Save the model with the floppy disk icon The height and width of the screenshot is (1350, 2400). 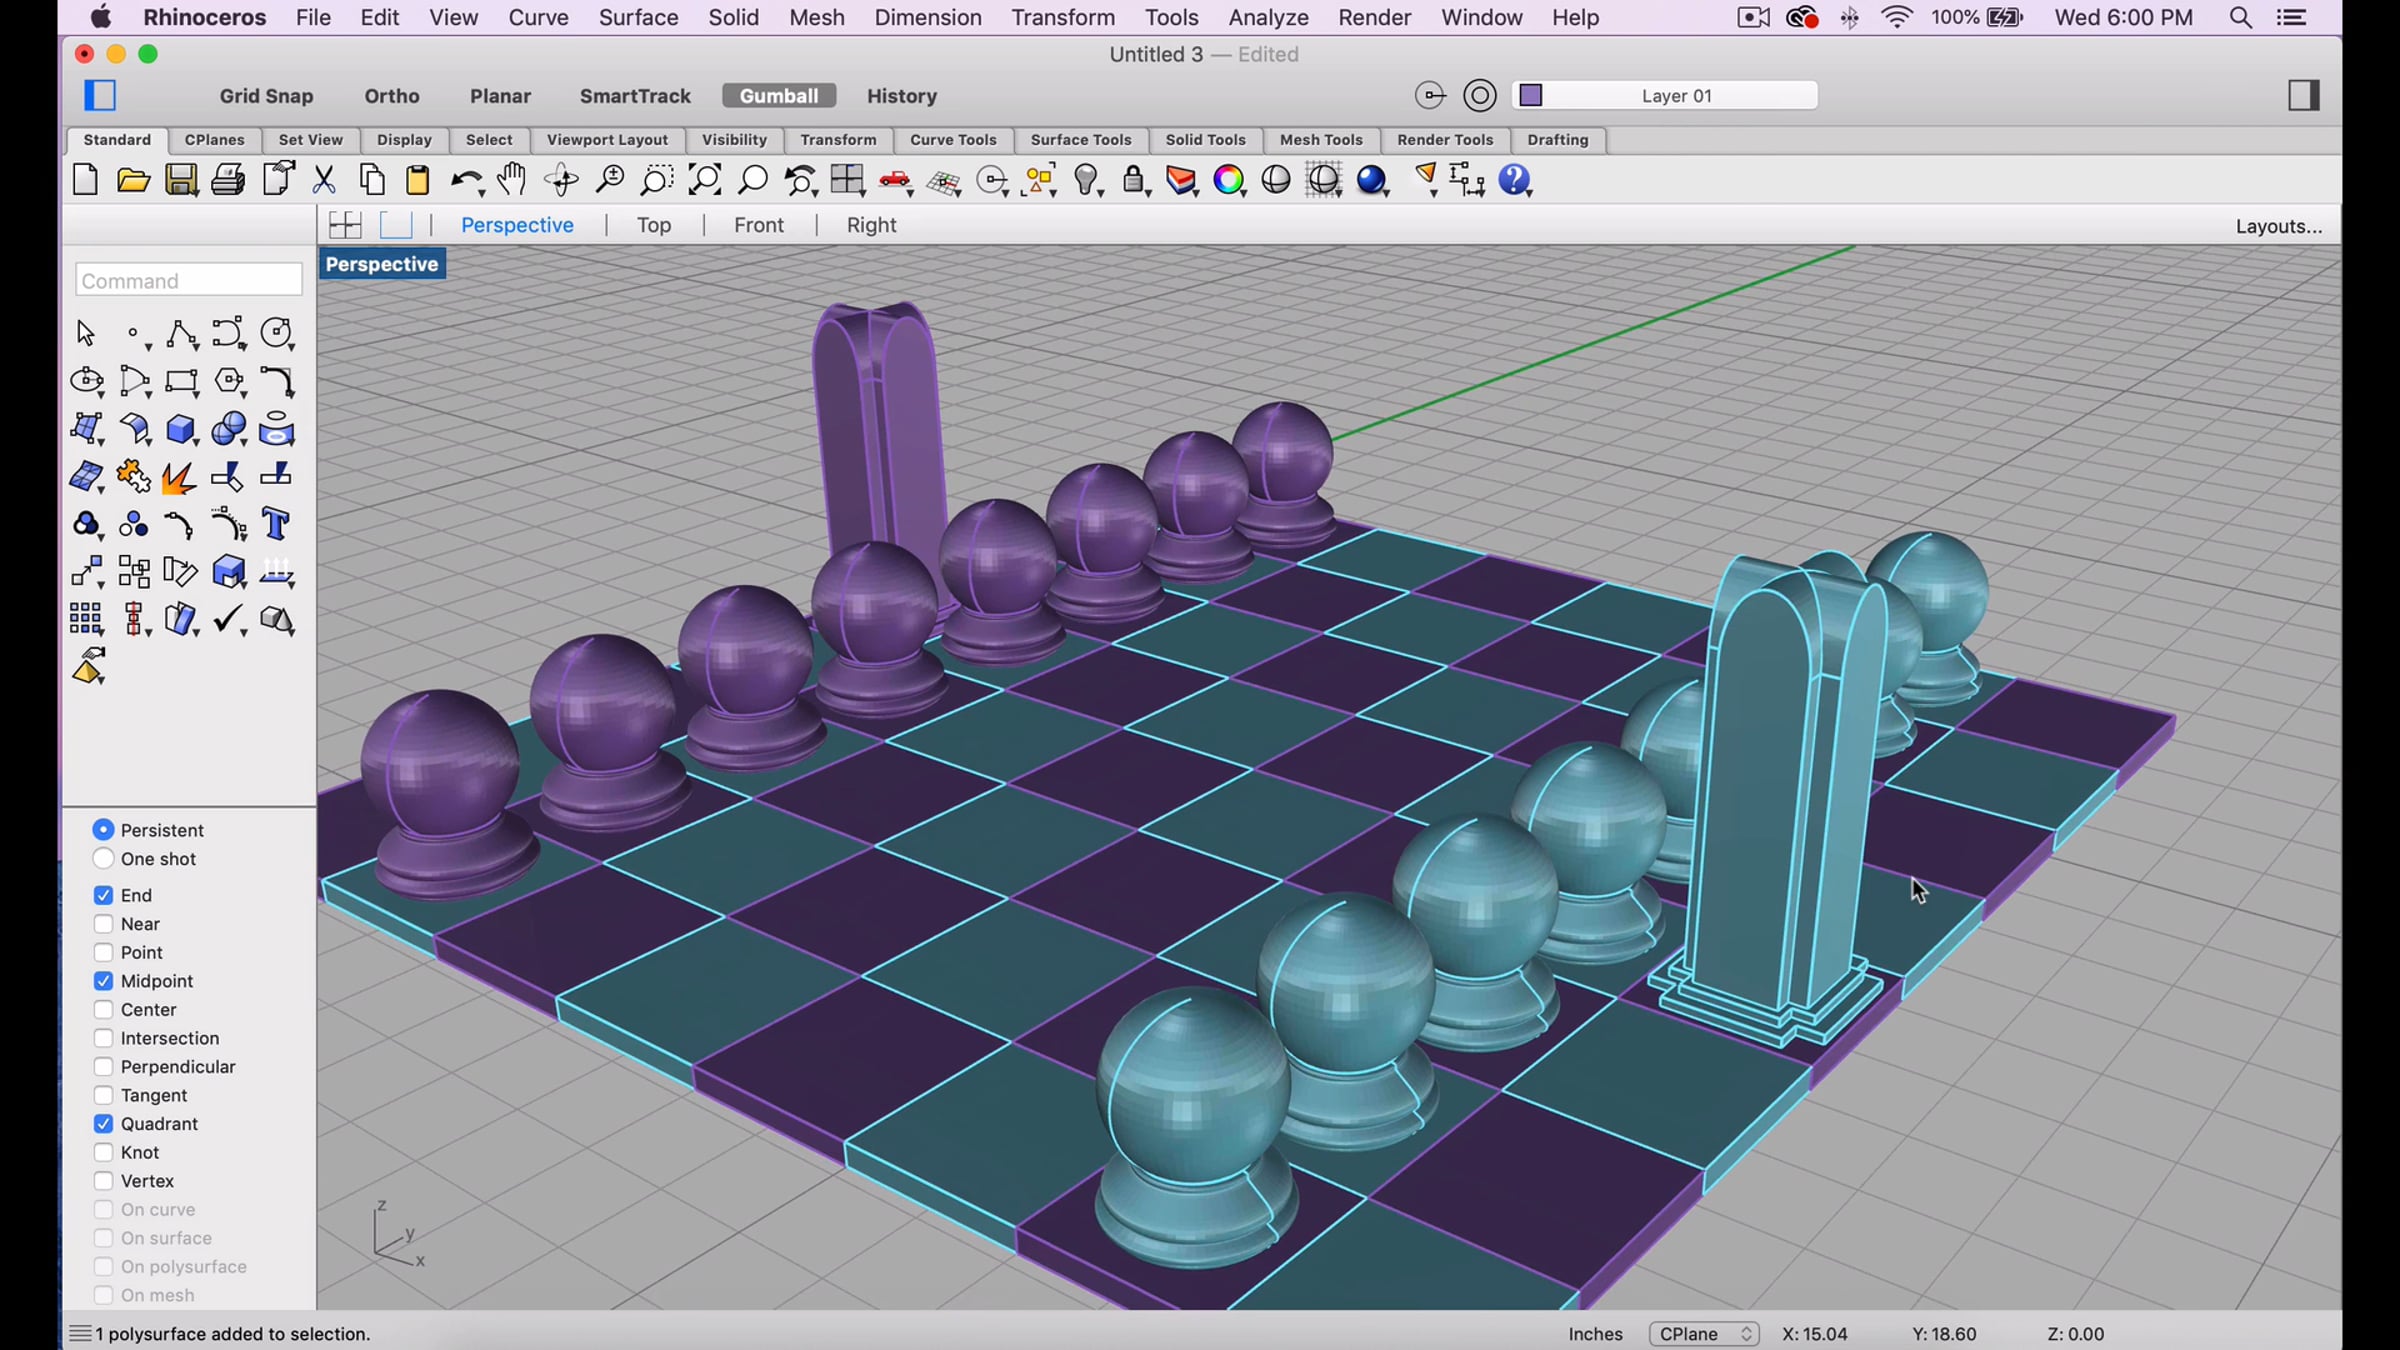tap(181, 180)
